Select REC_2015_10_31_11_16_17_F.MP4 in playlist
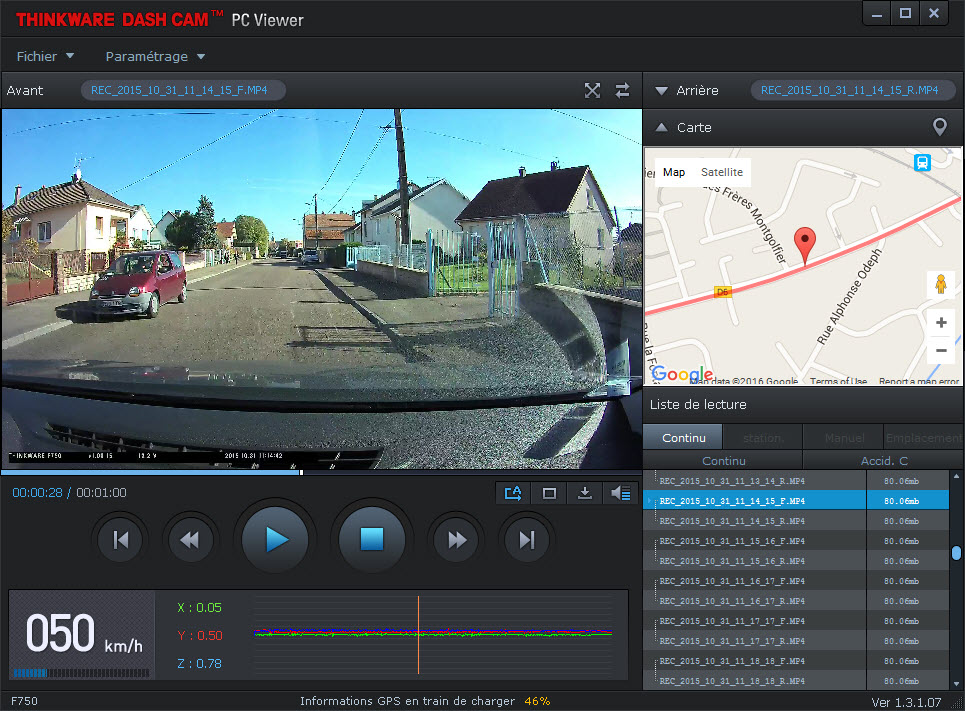Image resolution: width=965 pixels, height=711 pixels. 796,581
